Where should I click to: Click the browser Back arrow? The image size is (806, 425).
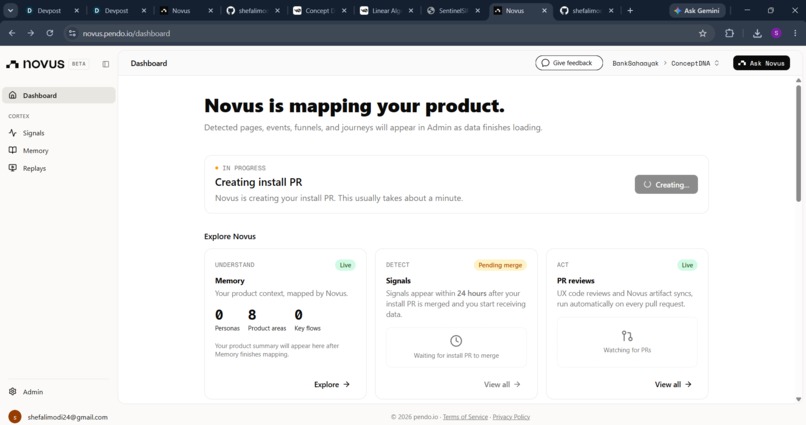pyautogui.click(x=12, y=33)
